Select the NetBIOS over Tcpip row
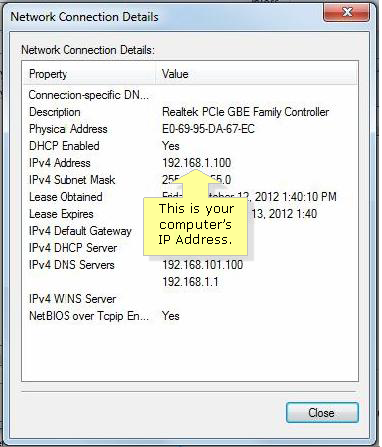This screenshot has width=382, height=447. [190, 316]
